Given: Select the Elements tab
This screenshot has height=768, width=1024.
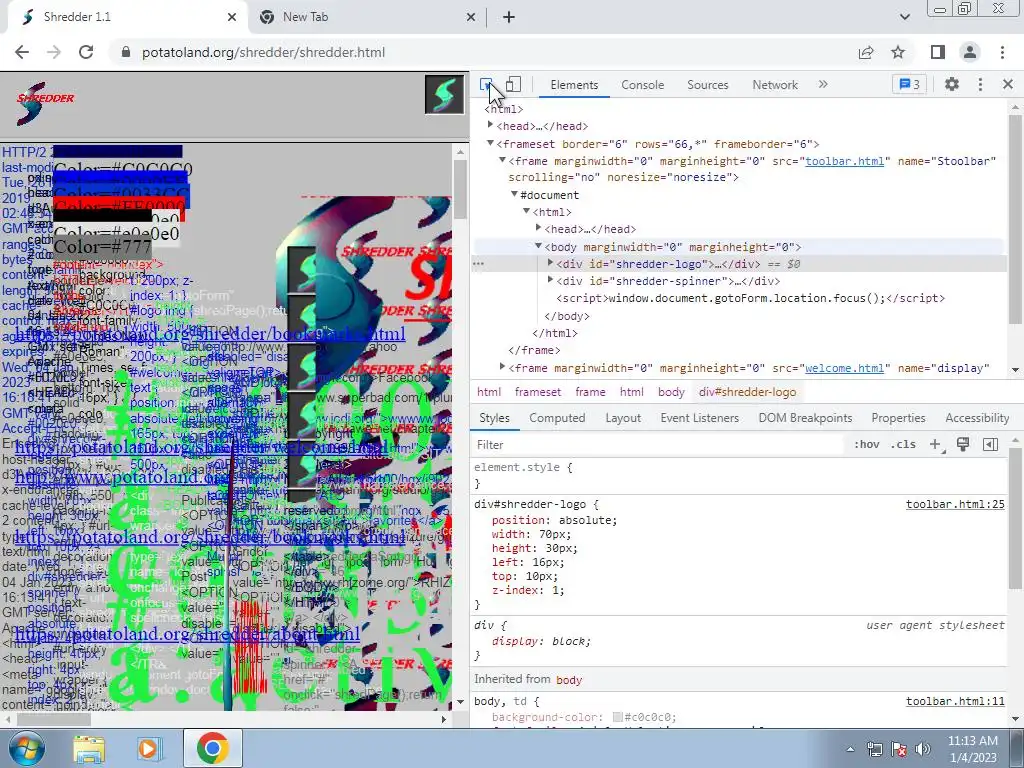Looking at the screenshot, I should tap(574, 85).
